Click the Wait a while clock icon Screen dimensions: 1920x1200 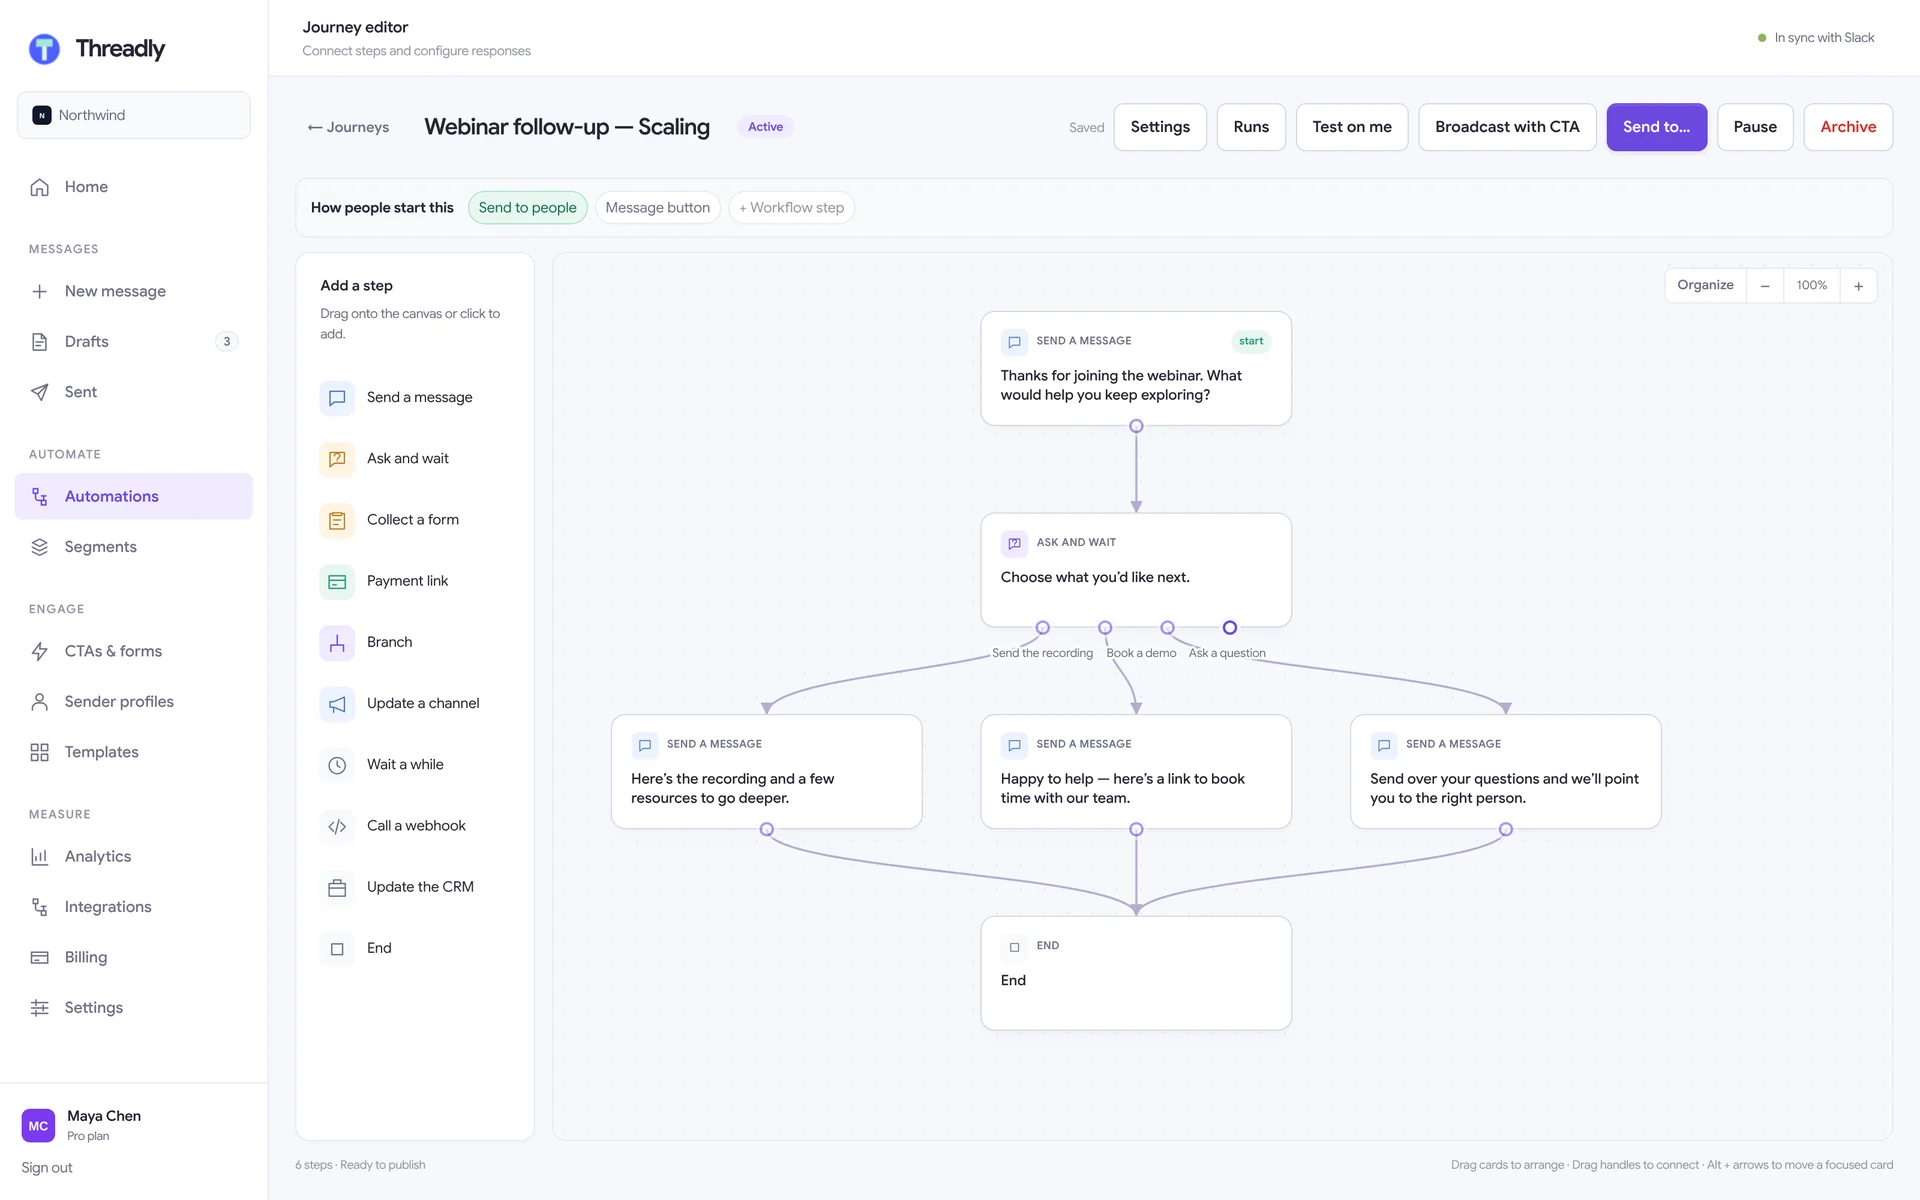click(337, 765)
